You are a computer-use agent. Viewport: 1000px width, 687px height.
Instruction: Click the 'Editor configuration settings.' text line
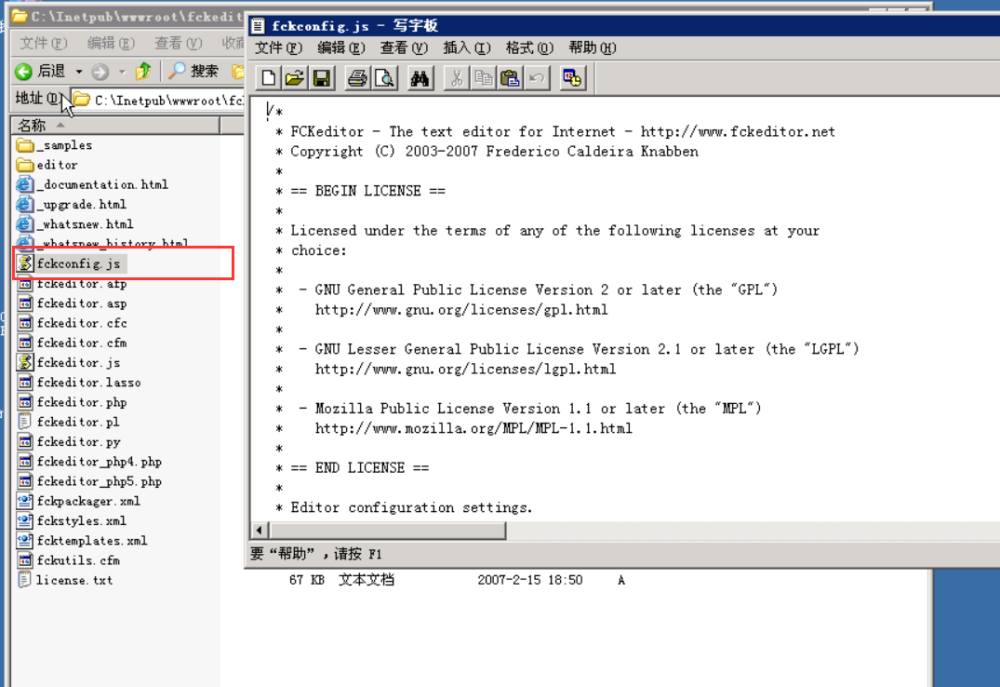pos(411,508)
